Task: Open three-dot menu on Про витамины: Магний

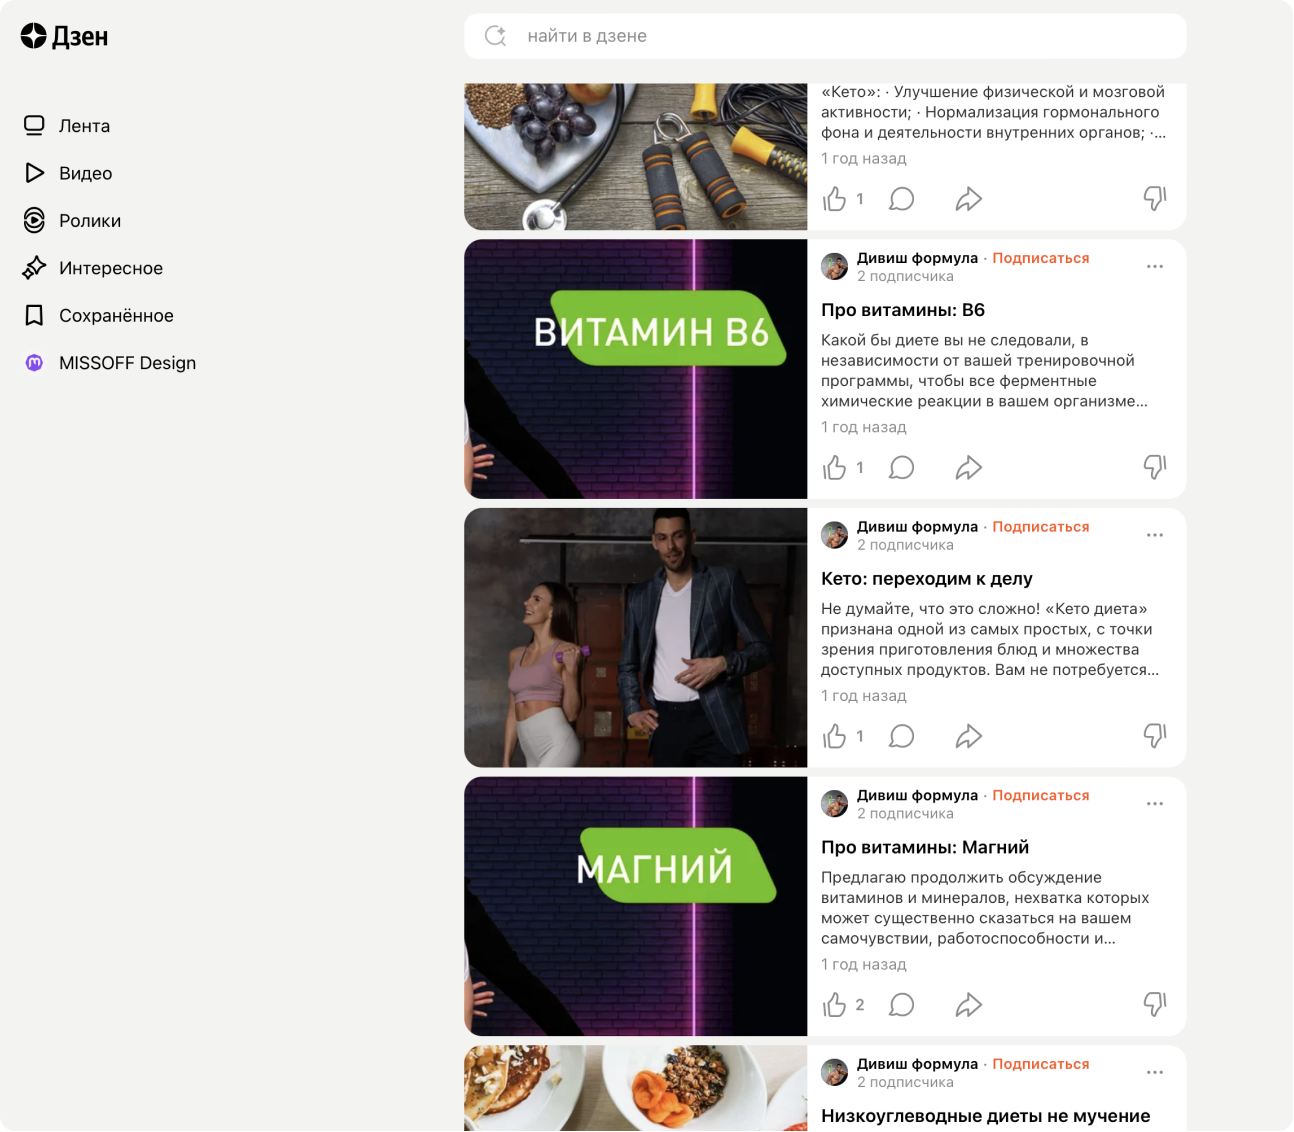Action: (x=1155, y=804)
